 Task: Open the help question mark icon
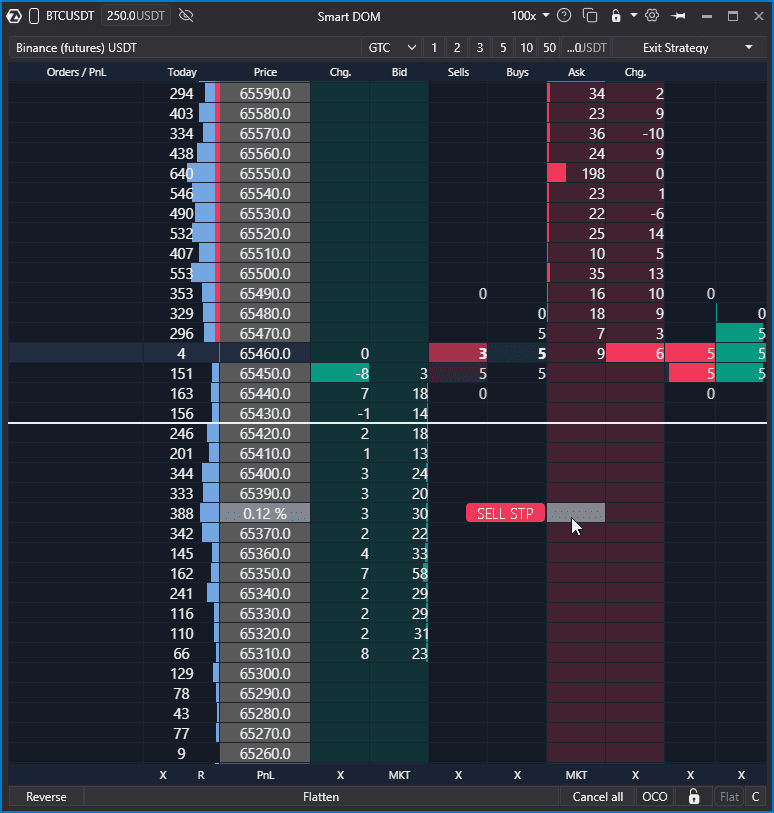[x=564, y=16]
